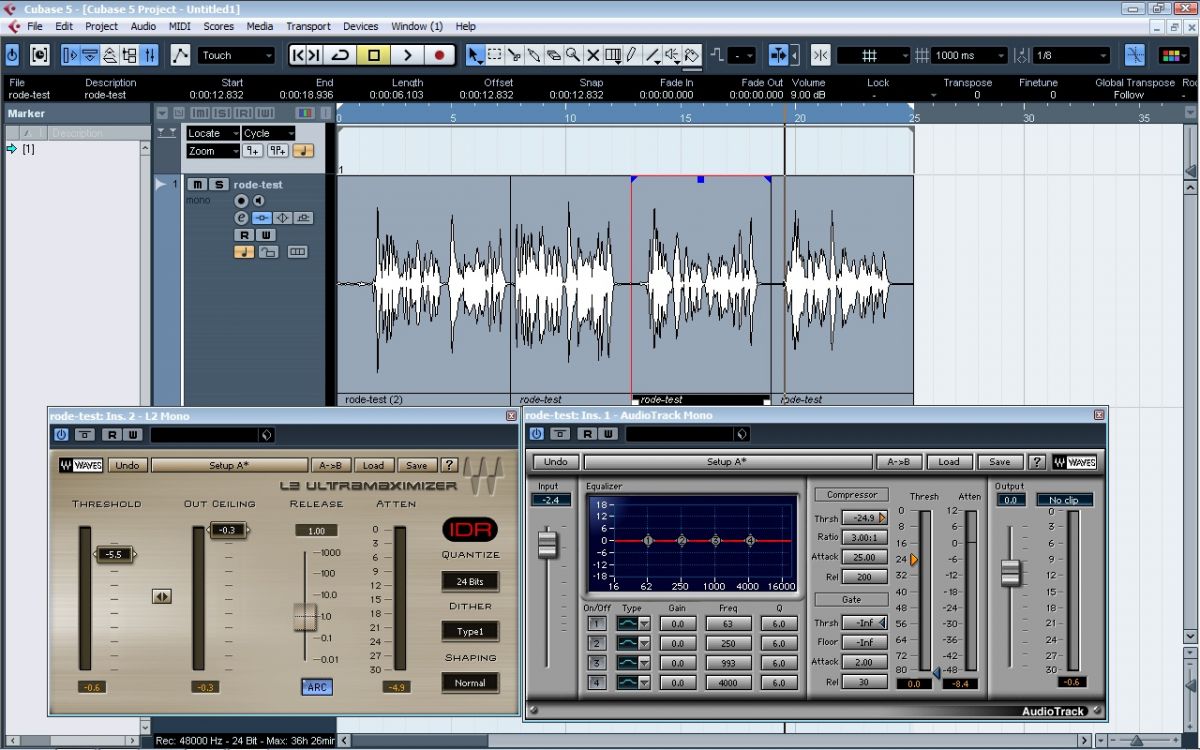The image size is (1200, 750).
Task: Select the Color paint bucket tool
Action: click(692, 55)
